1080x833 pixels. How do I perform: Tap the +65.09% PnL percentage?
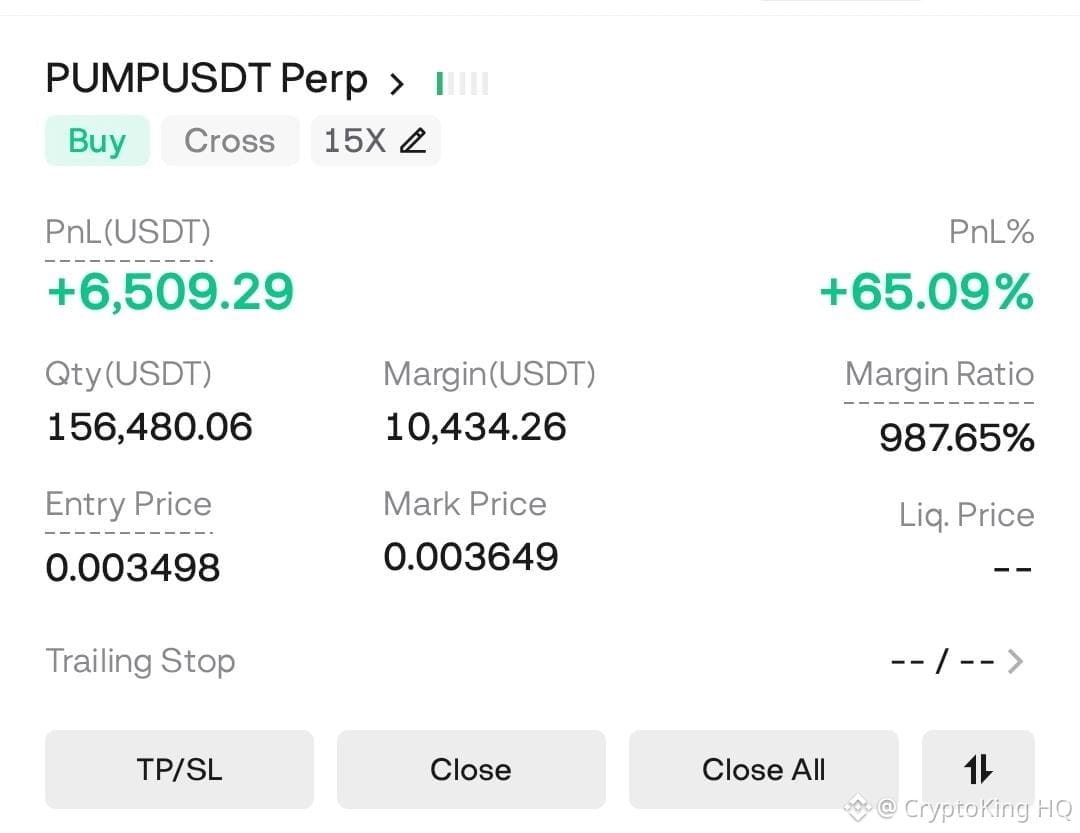(x=927, y=291)
